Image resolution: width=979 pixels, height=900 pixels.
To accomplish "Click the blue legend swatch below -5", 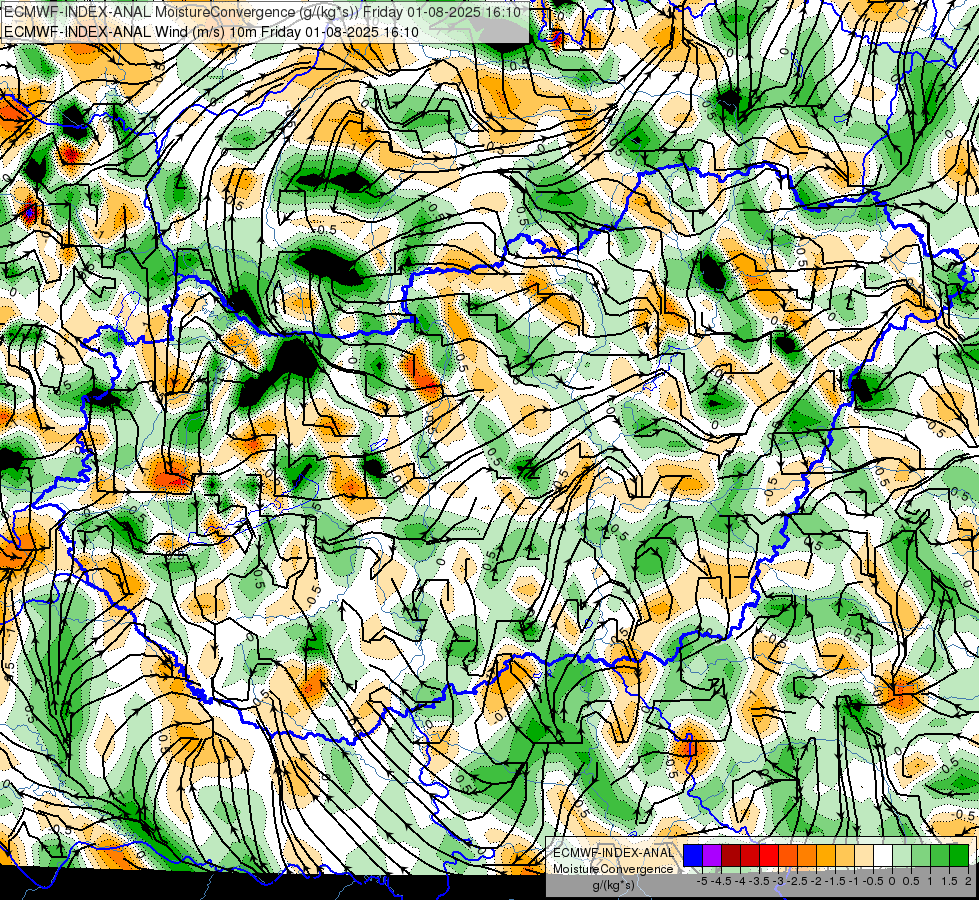I will click(693, 855).
